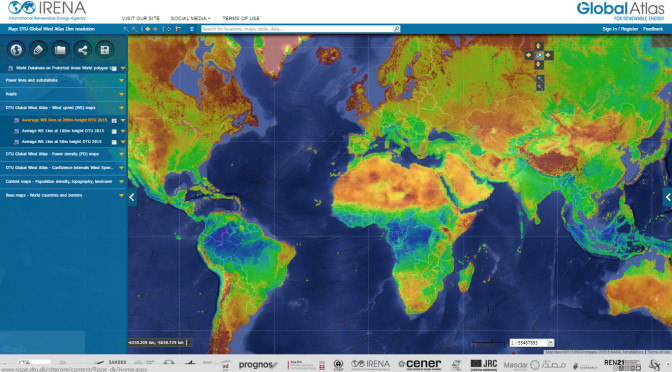Click the globe at the pan control center

pyautogui.click(x=539, y=55)
